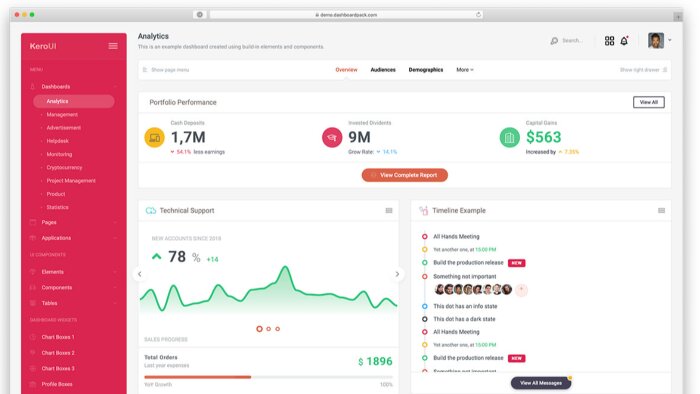Open the apps grid icon in header
Viewport: 700px width, 394px height.
[609, 41]
